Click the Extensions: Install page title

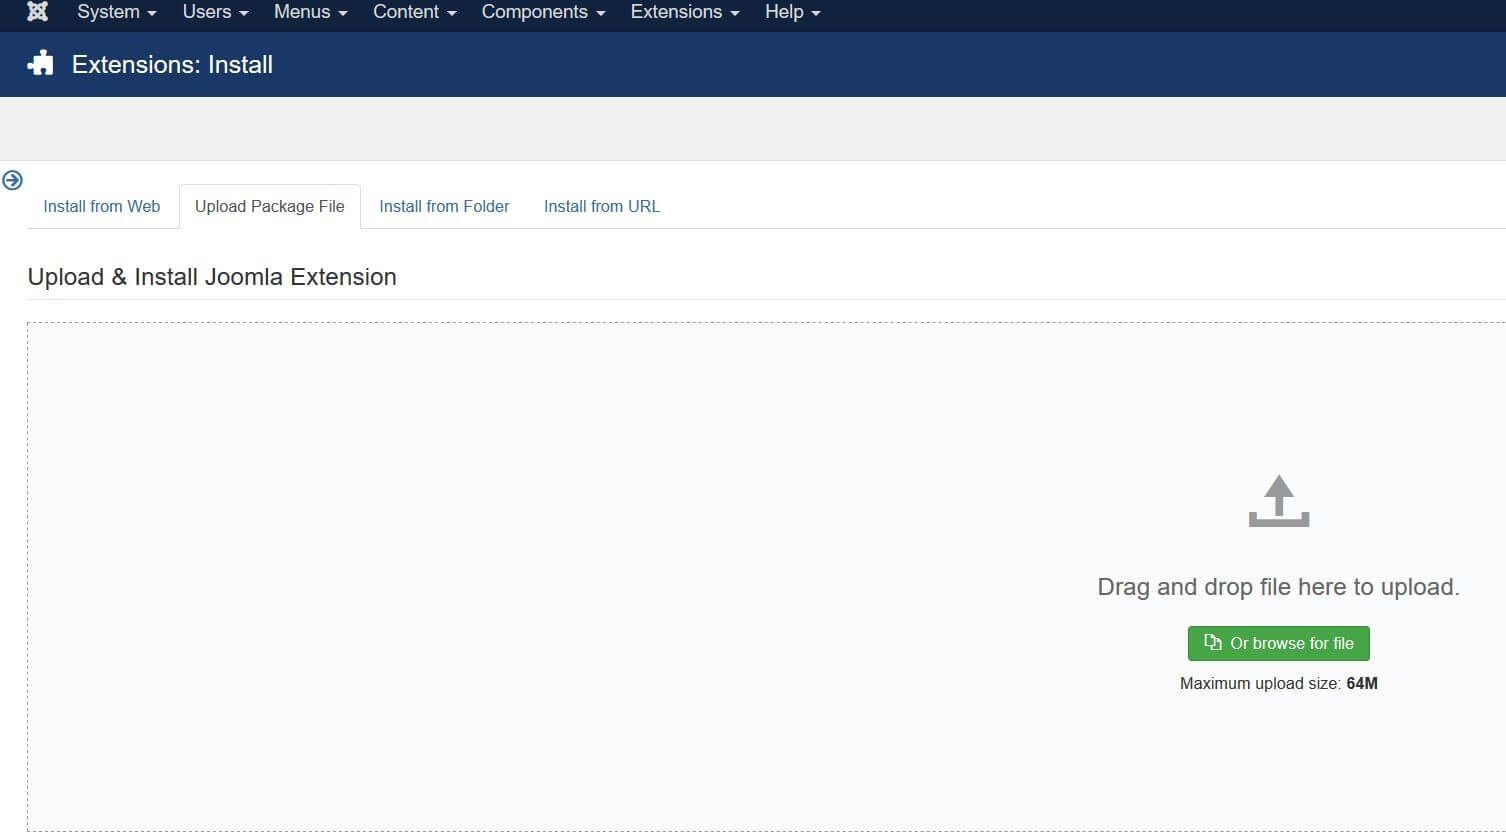tap(172, 65)
